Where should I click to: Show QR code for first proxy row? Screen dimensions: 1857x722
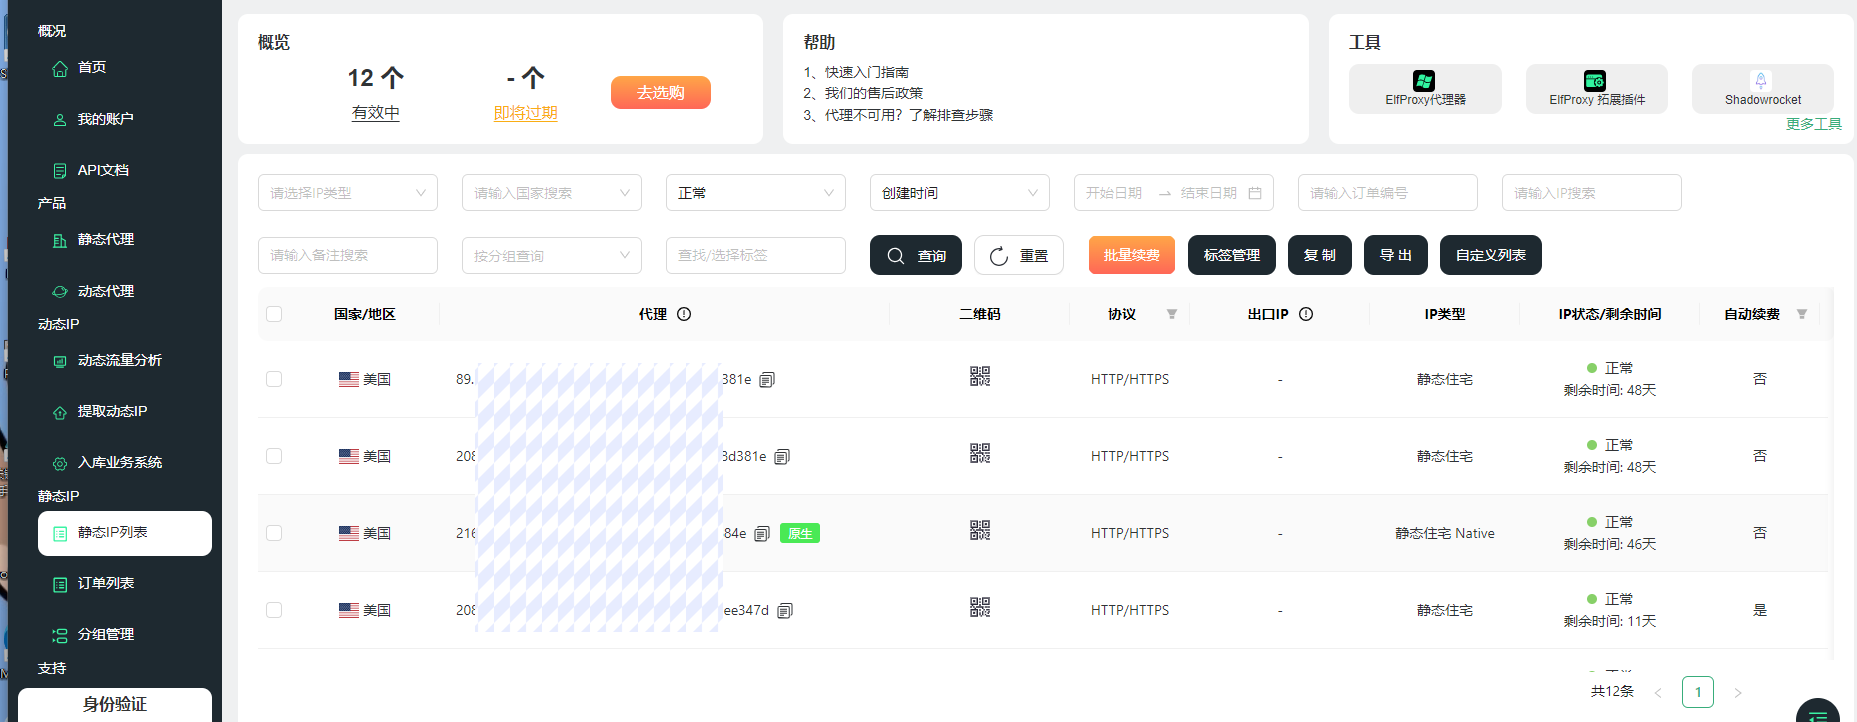coord(979,377)
